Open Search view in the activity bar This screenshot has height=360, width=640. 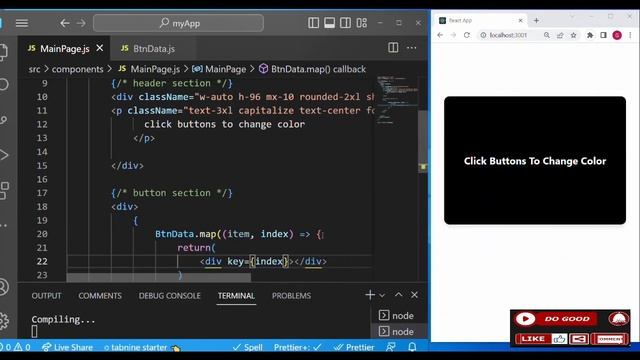4,84
